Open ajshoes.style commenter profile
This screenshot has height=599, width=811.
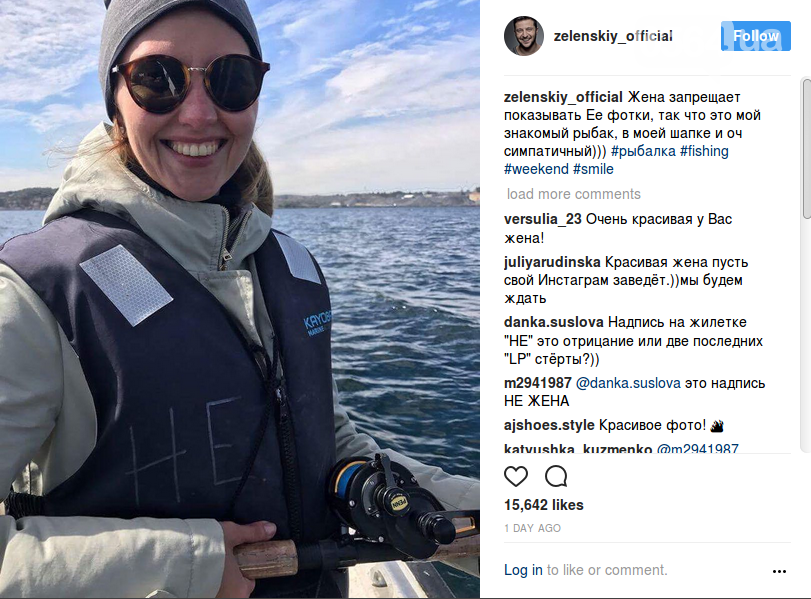tap(549, 425)
